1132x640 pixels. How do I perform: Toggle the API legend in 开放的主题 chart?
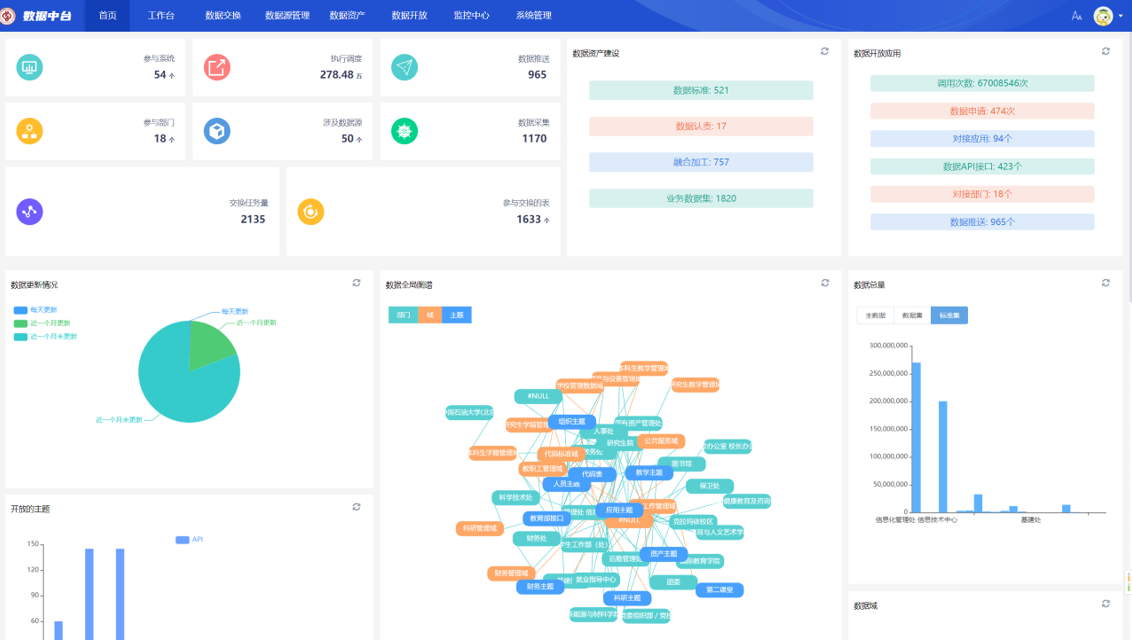tap(189, 540)
